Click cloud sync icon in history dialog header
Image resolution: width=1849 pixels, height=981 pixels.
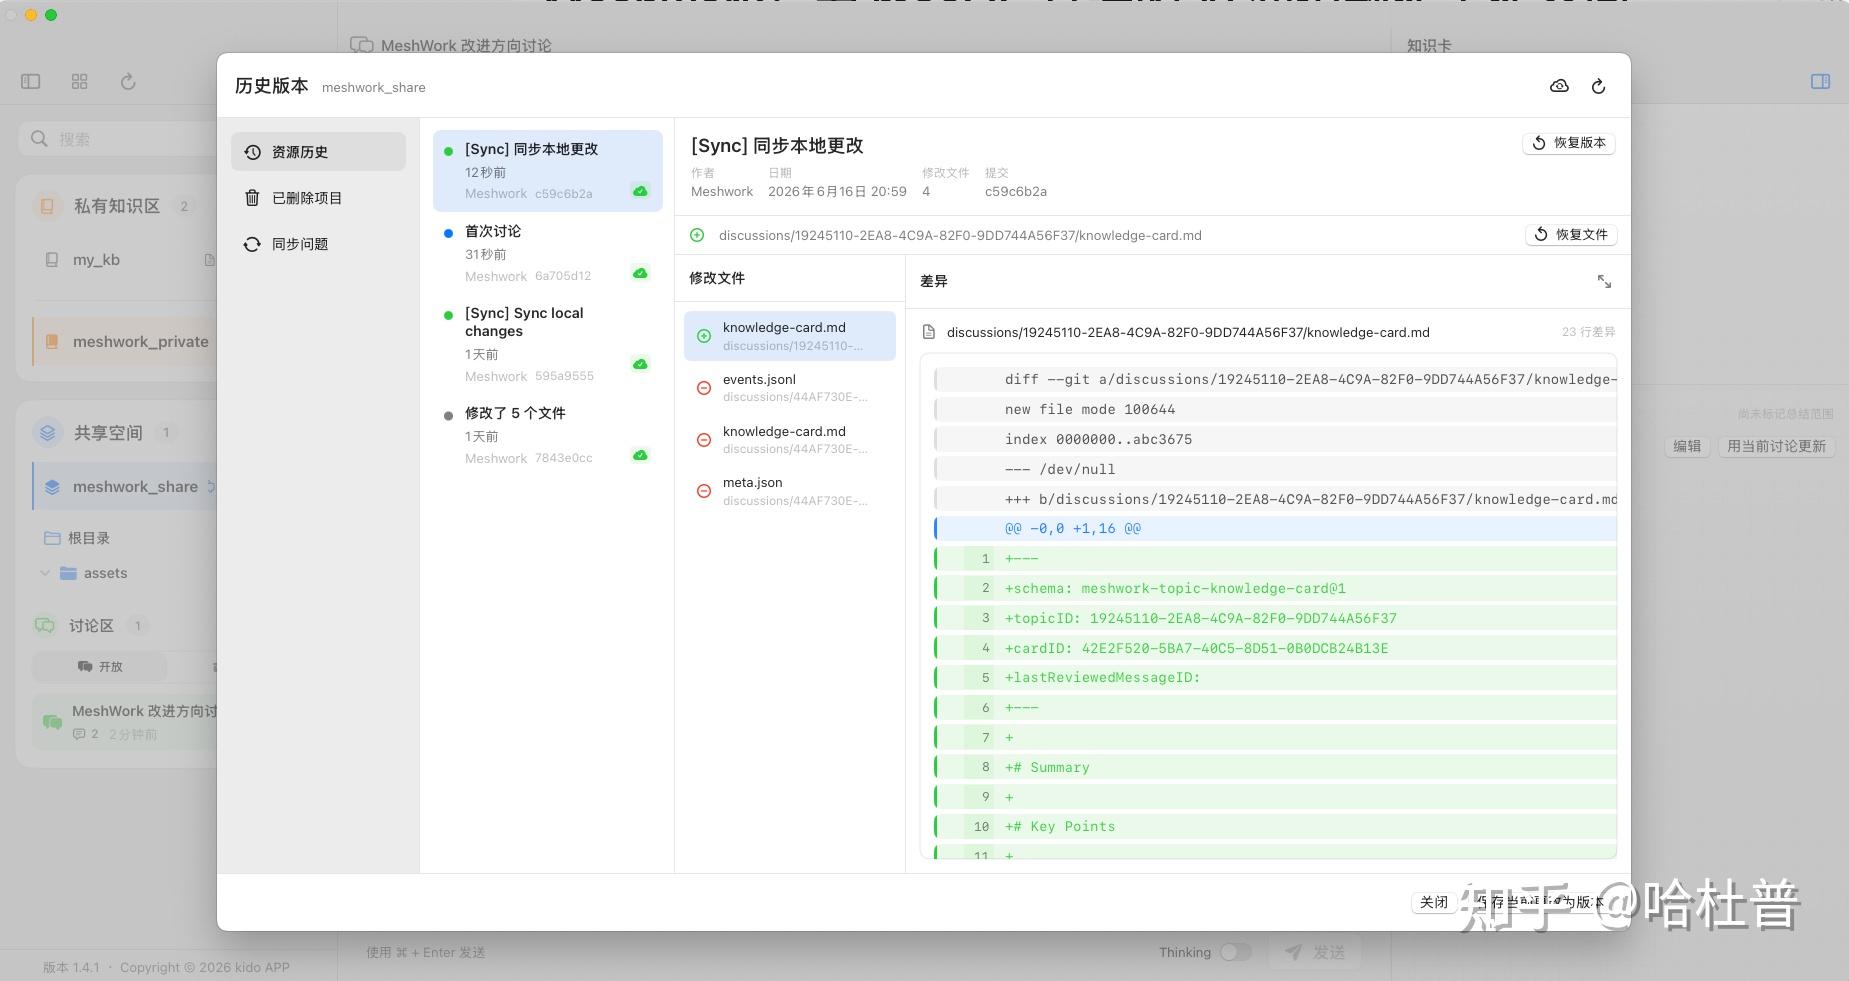[1559, 86]
